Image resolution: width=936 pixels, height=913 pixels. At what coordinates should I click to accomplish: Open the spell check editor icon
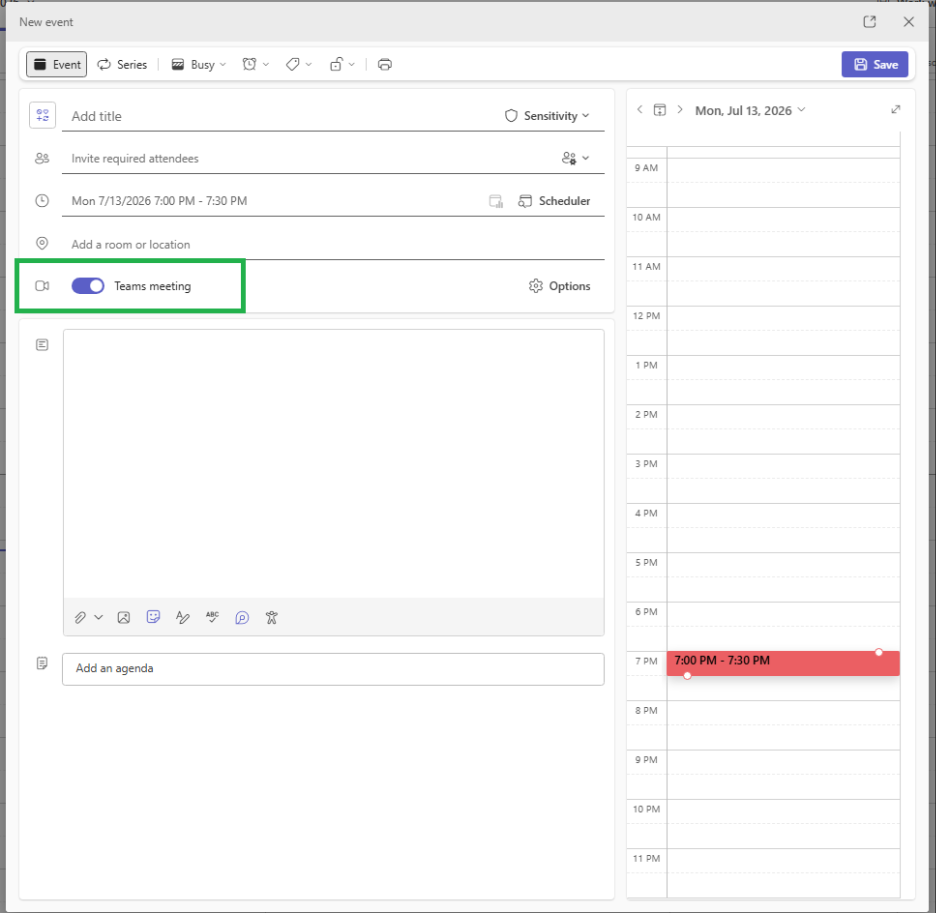pos(213,617)
